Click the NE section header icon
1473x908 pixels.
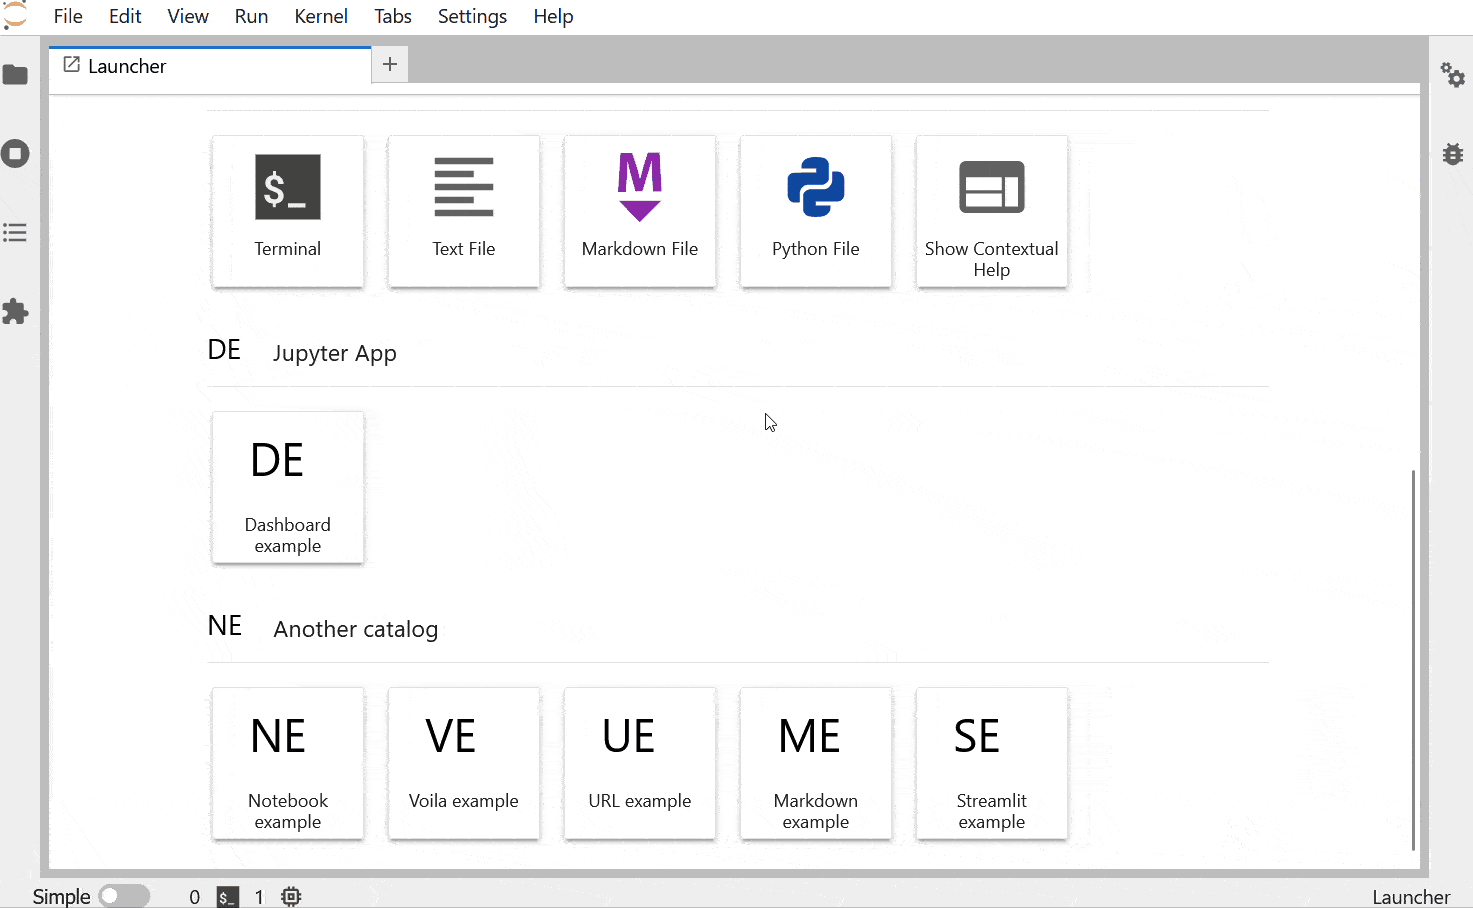pyautogui.click(x=225, y=626)
